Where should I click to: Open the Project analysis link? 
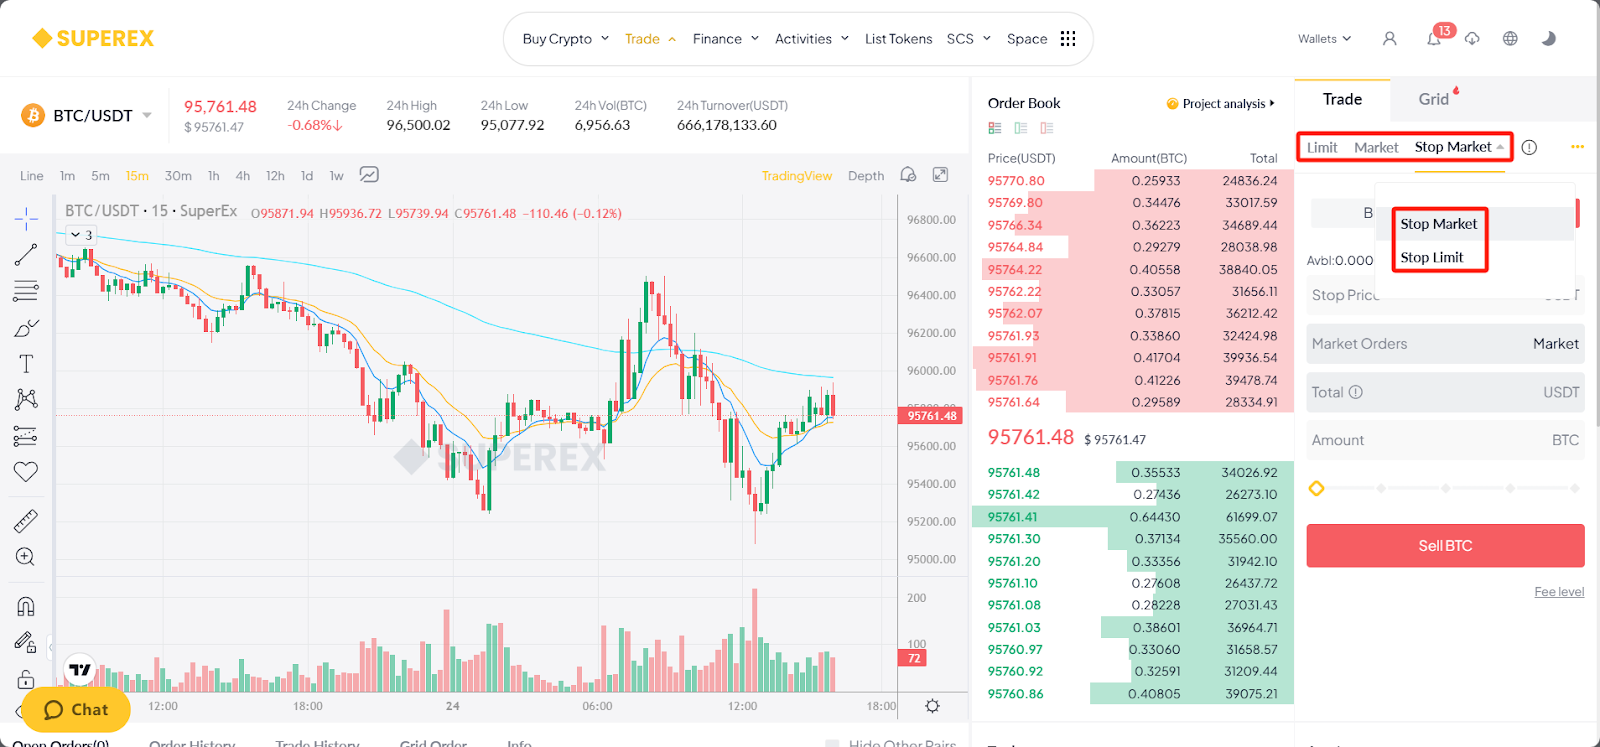click(1221, 104)
